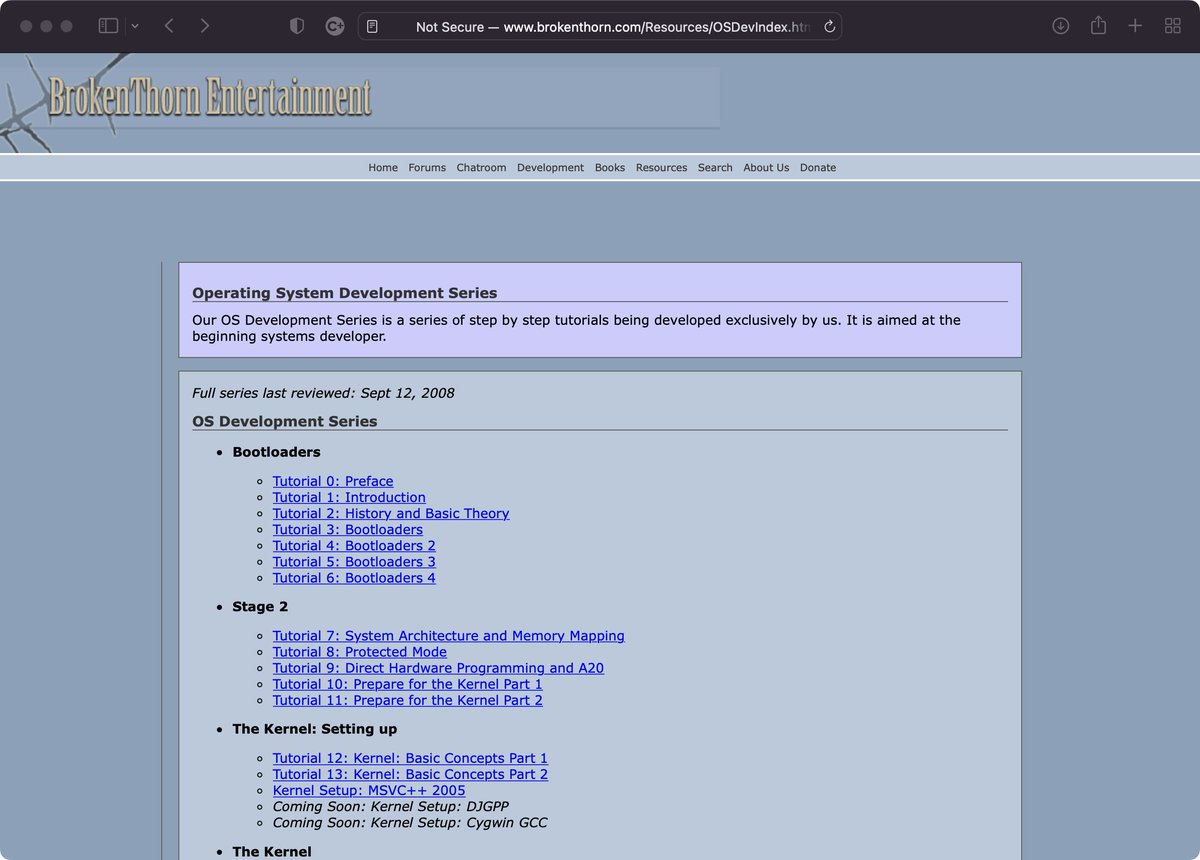This screenshot has width=1200, height=860.
Task: Go back to the previous page
Action: point(169,26)
